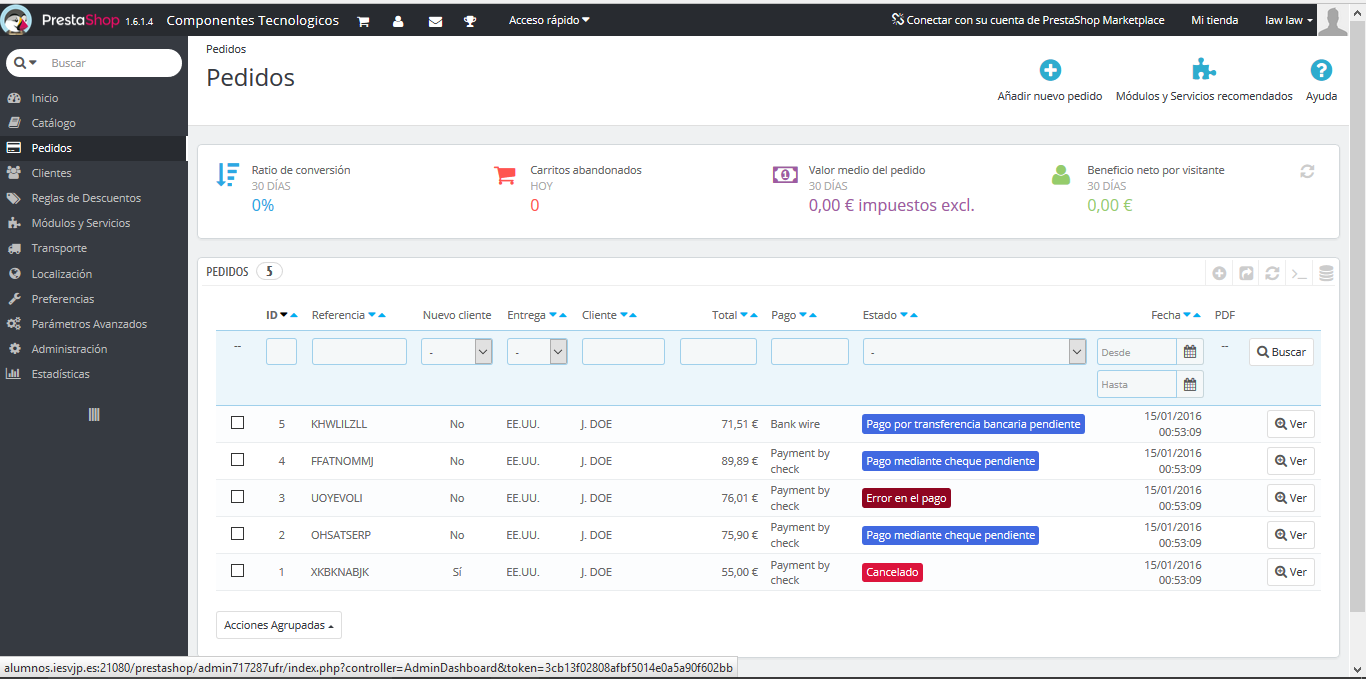The width and height of the screenshot is (1366, 679).
Task: Click the envelope messages icon in header
Action: pyautogui.click(x=435, y=21)
